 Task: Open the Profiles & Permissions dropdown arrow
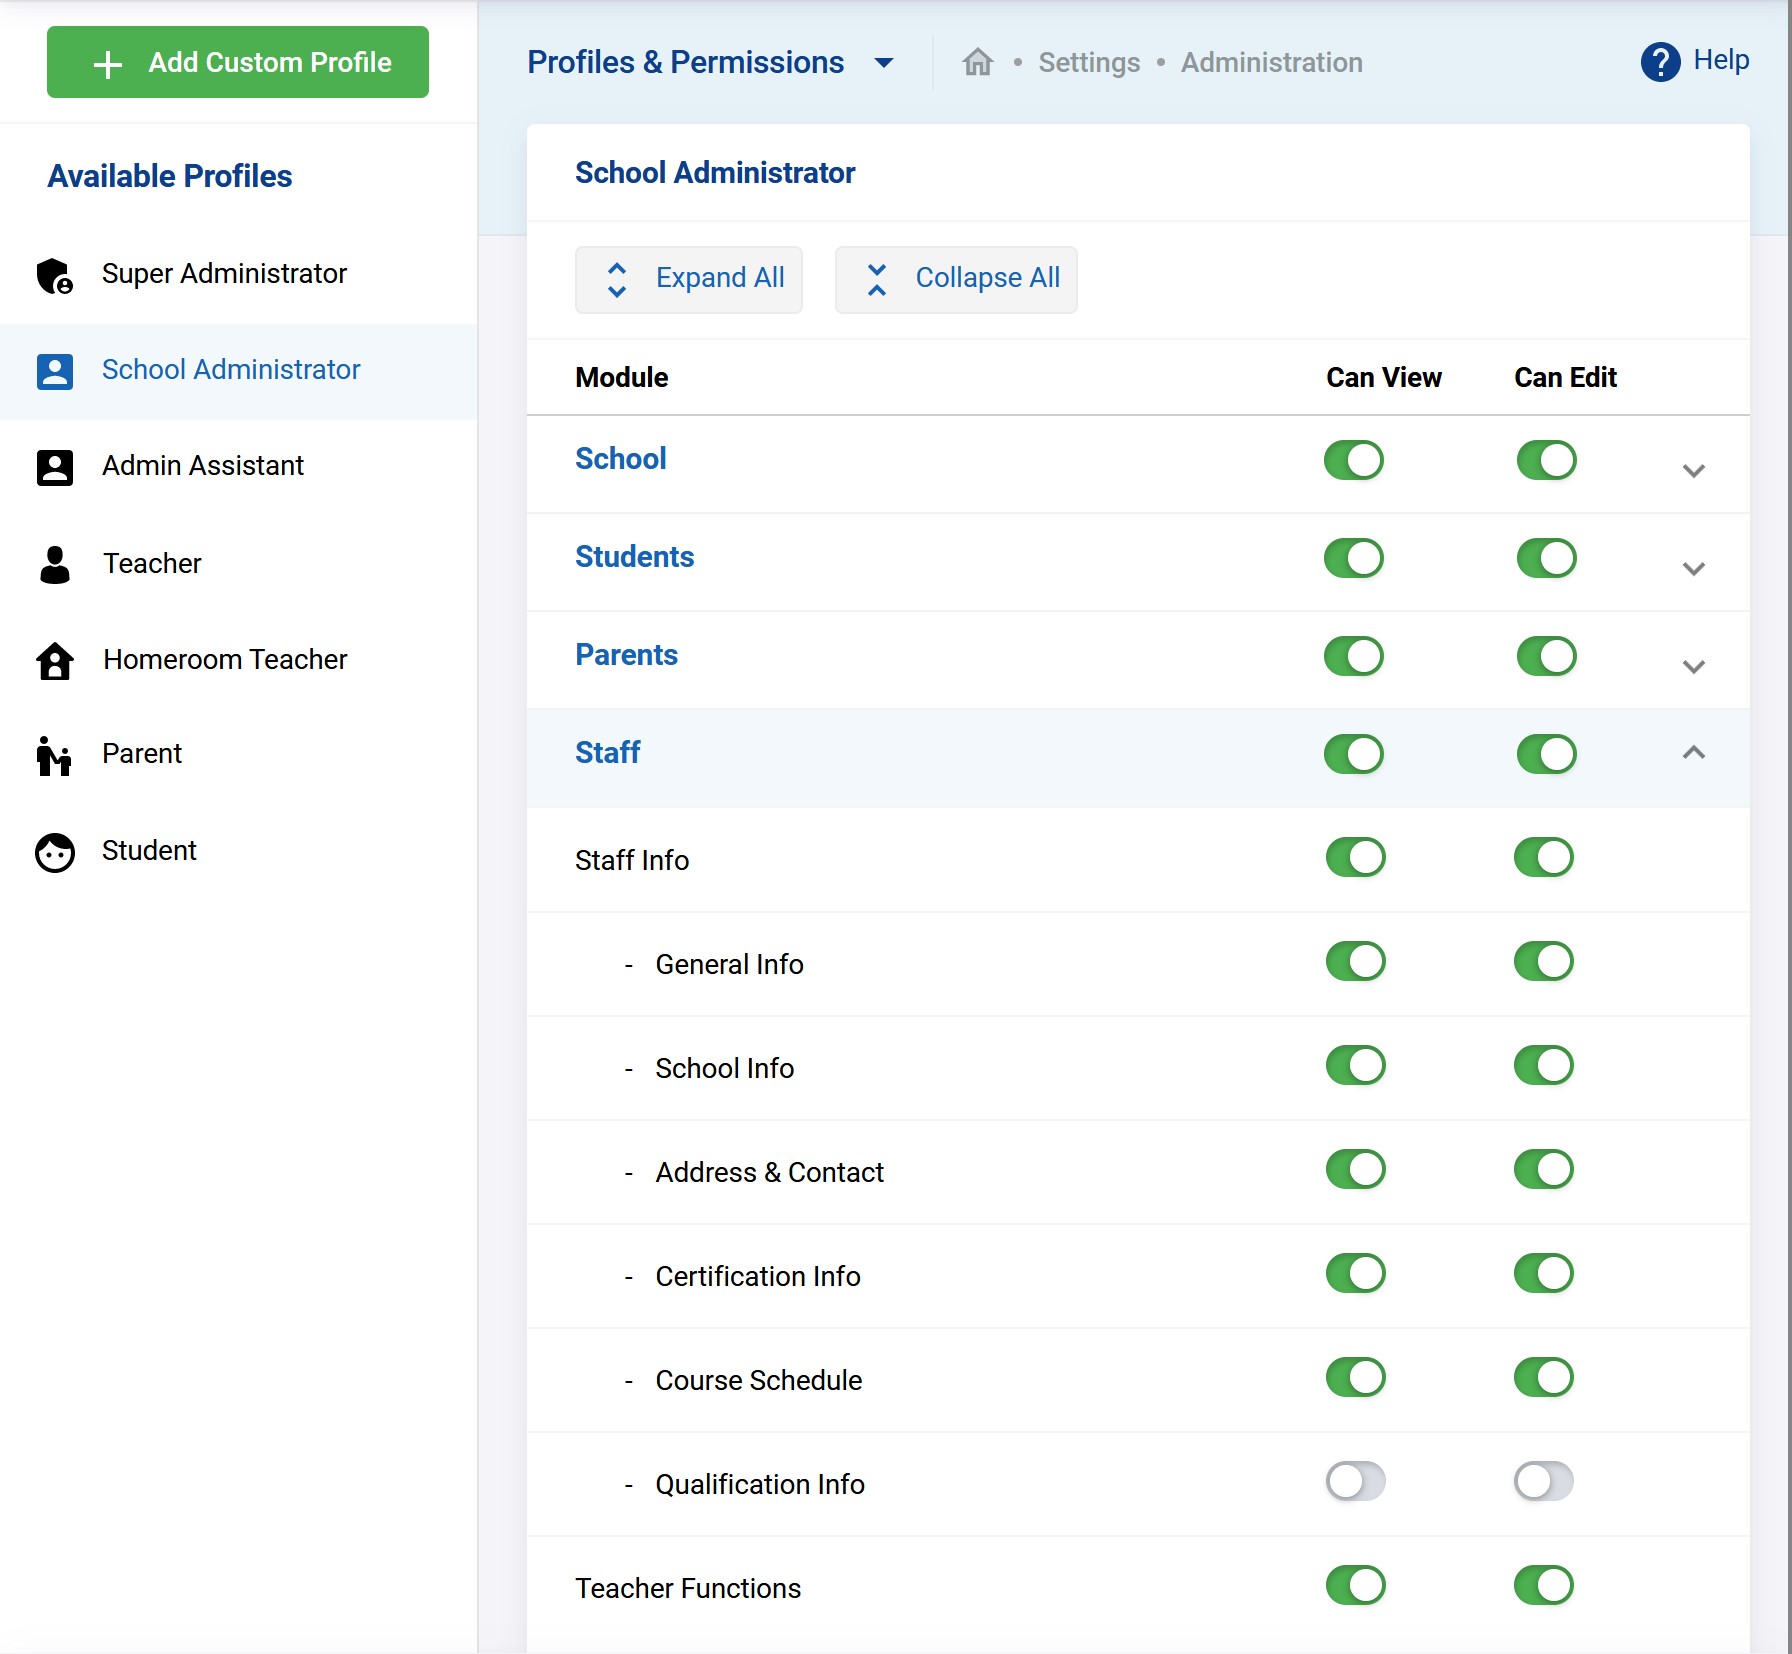tap(883, 63)
